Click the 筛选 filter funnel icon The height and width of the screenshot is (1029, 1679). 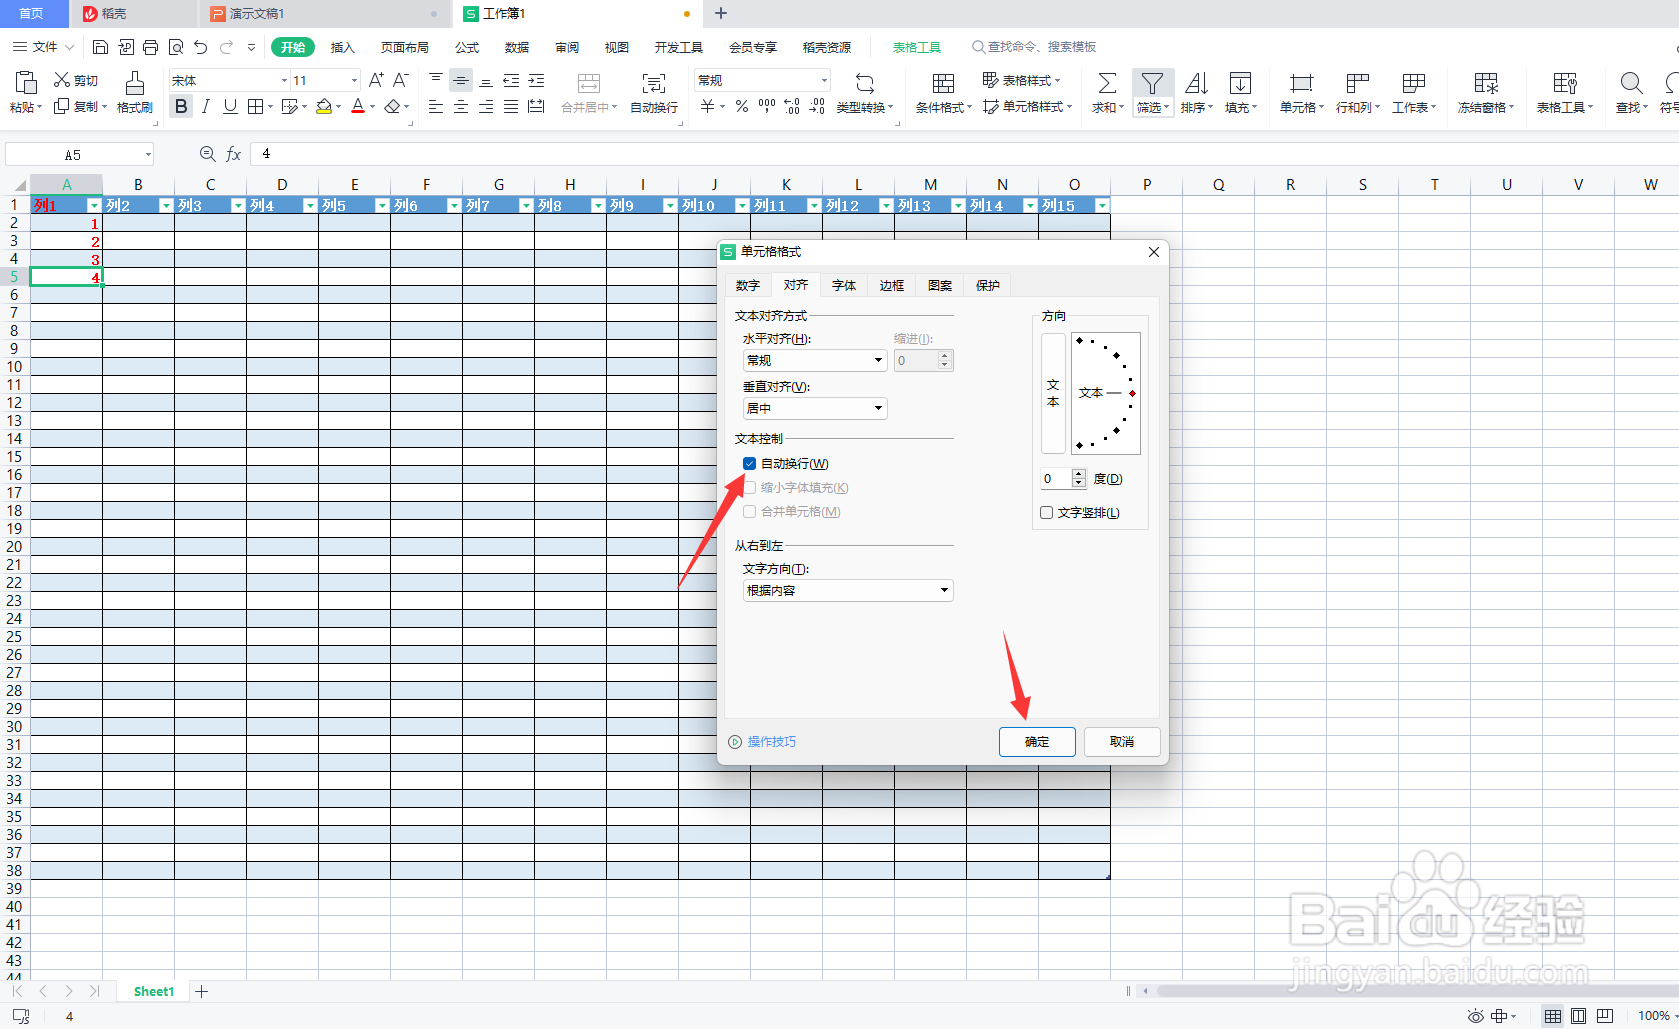1152,83
